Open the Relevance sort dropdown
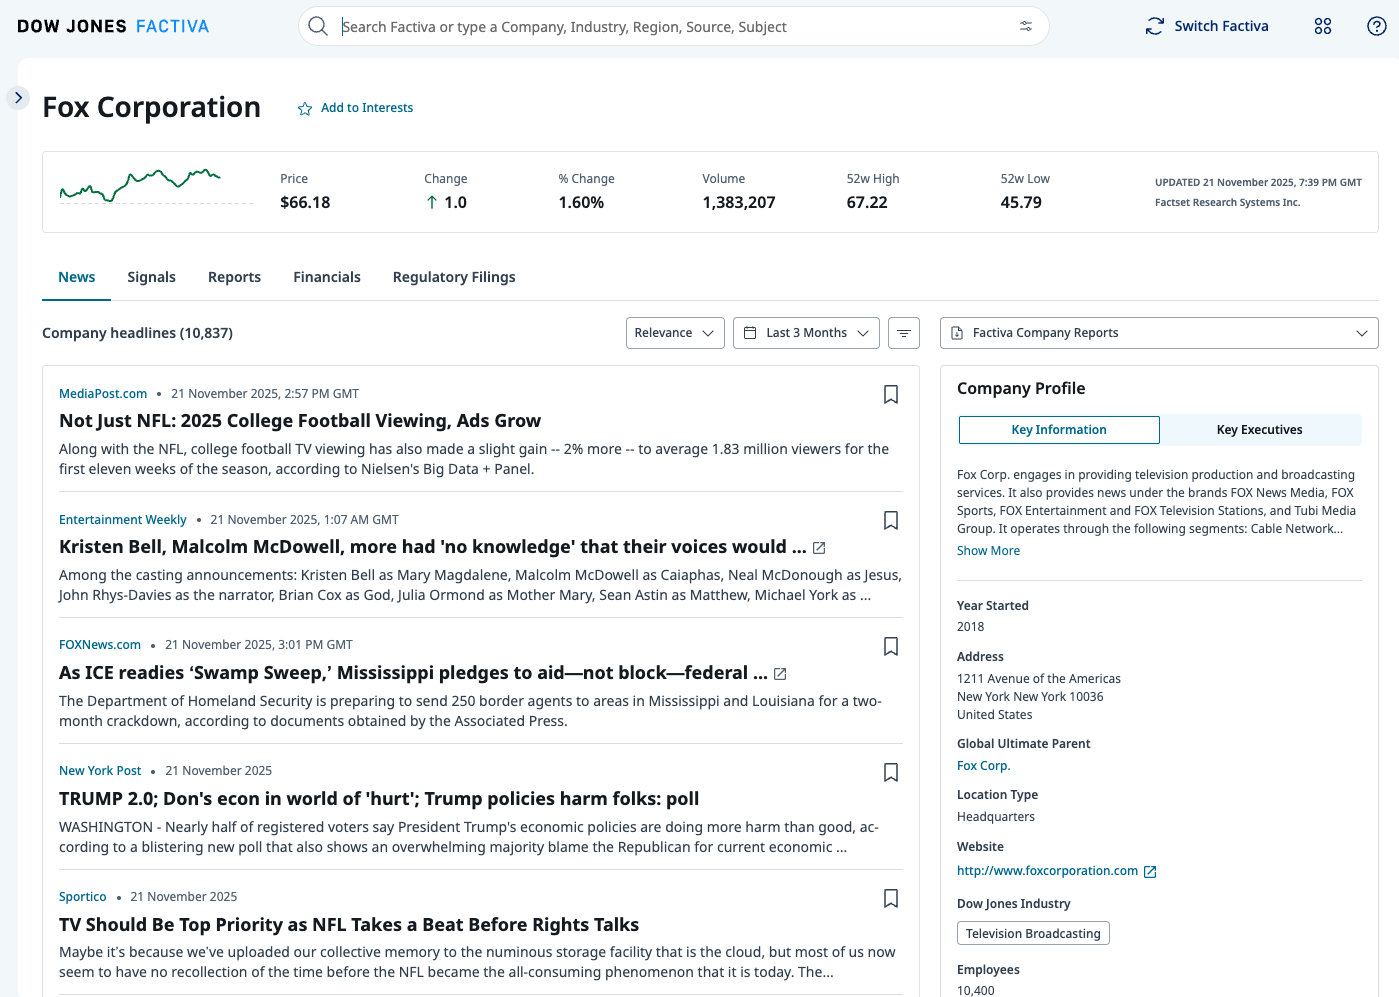The height and width of the screenshot is (997, 1399). pos(675,333)
